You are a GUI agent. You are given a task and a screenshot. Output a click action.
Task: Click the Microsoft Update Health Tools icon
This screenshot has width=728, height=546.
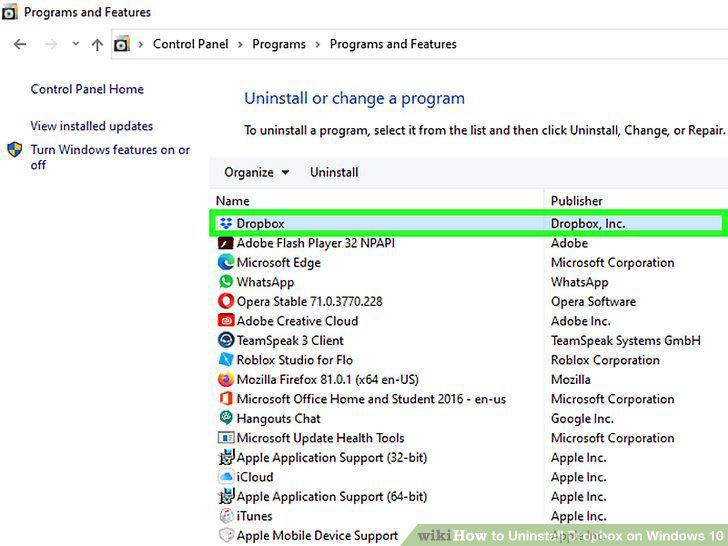tap(226, 438)
